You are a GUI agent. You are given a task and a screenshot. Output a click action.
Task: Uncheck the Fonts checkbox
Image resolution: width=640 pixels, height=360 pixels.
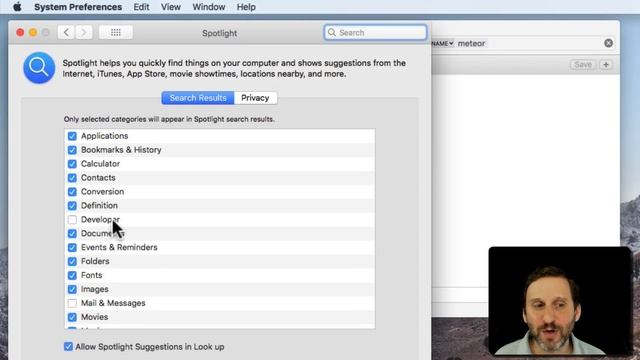click(72, 275)
